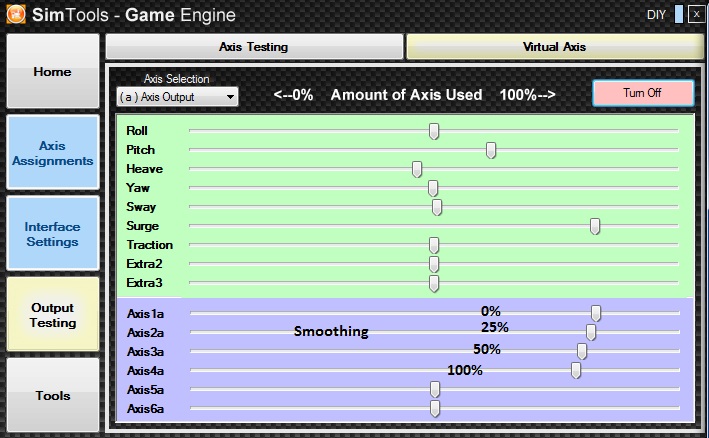Viewport: 709px width, 438px height.
Task: Click the Roll slider handle
Action: pyautogui.click(x=434, y=131)
